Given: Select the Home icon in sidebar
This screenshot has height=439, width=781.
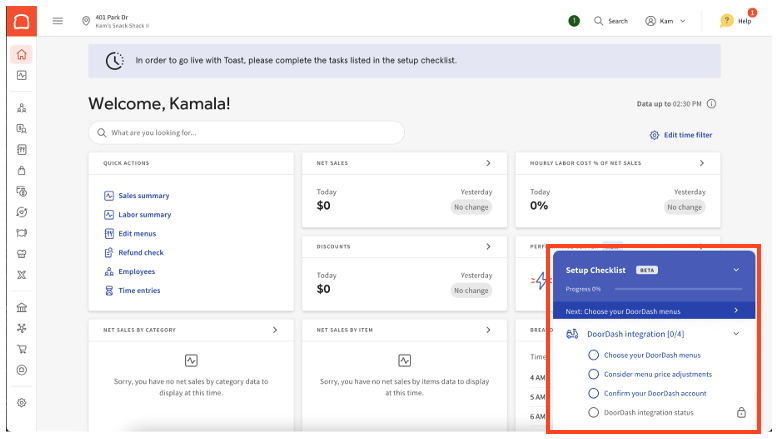Looking at the screenshot, I should point(22,54).
